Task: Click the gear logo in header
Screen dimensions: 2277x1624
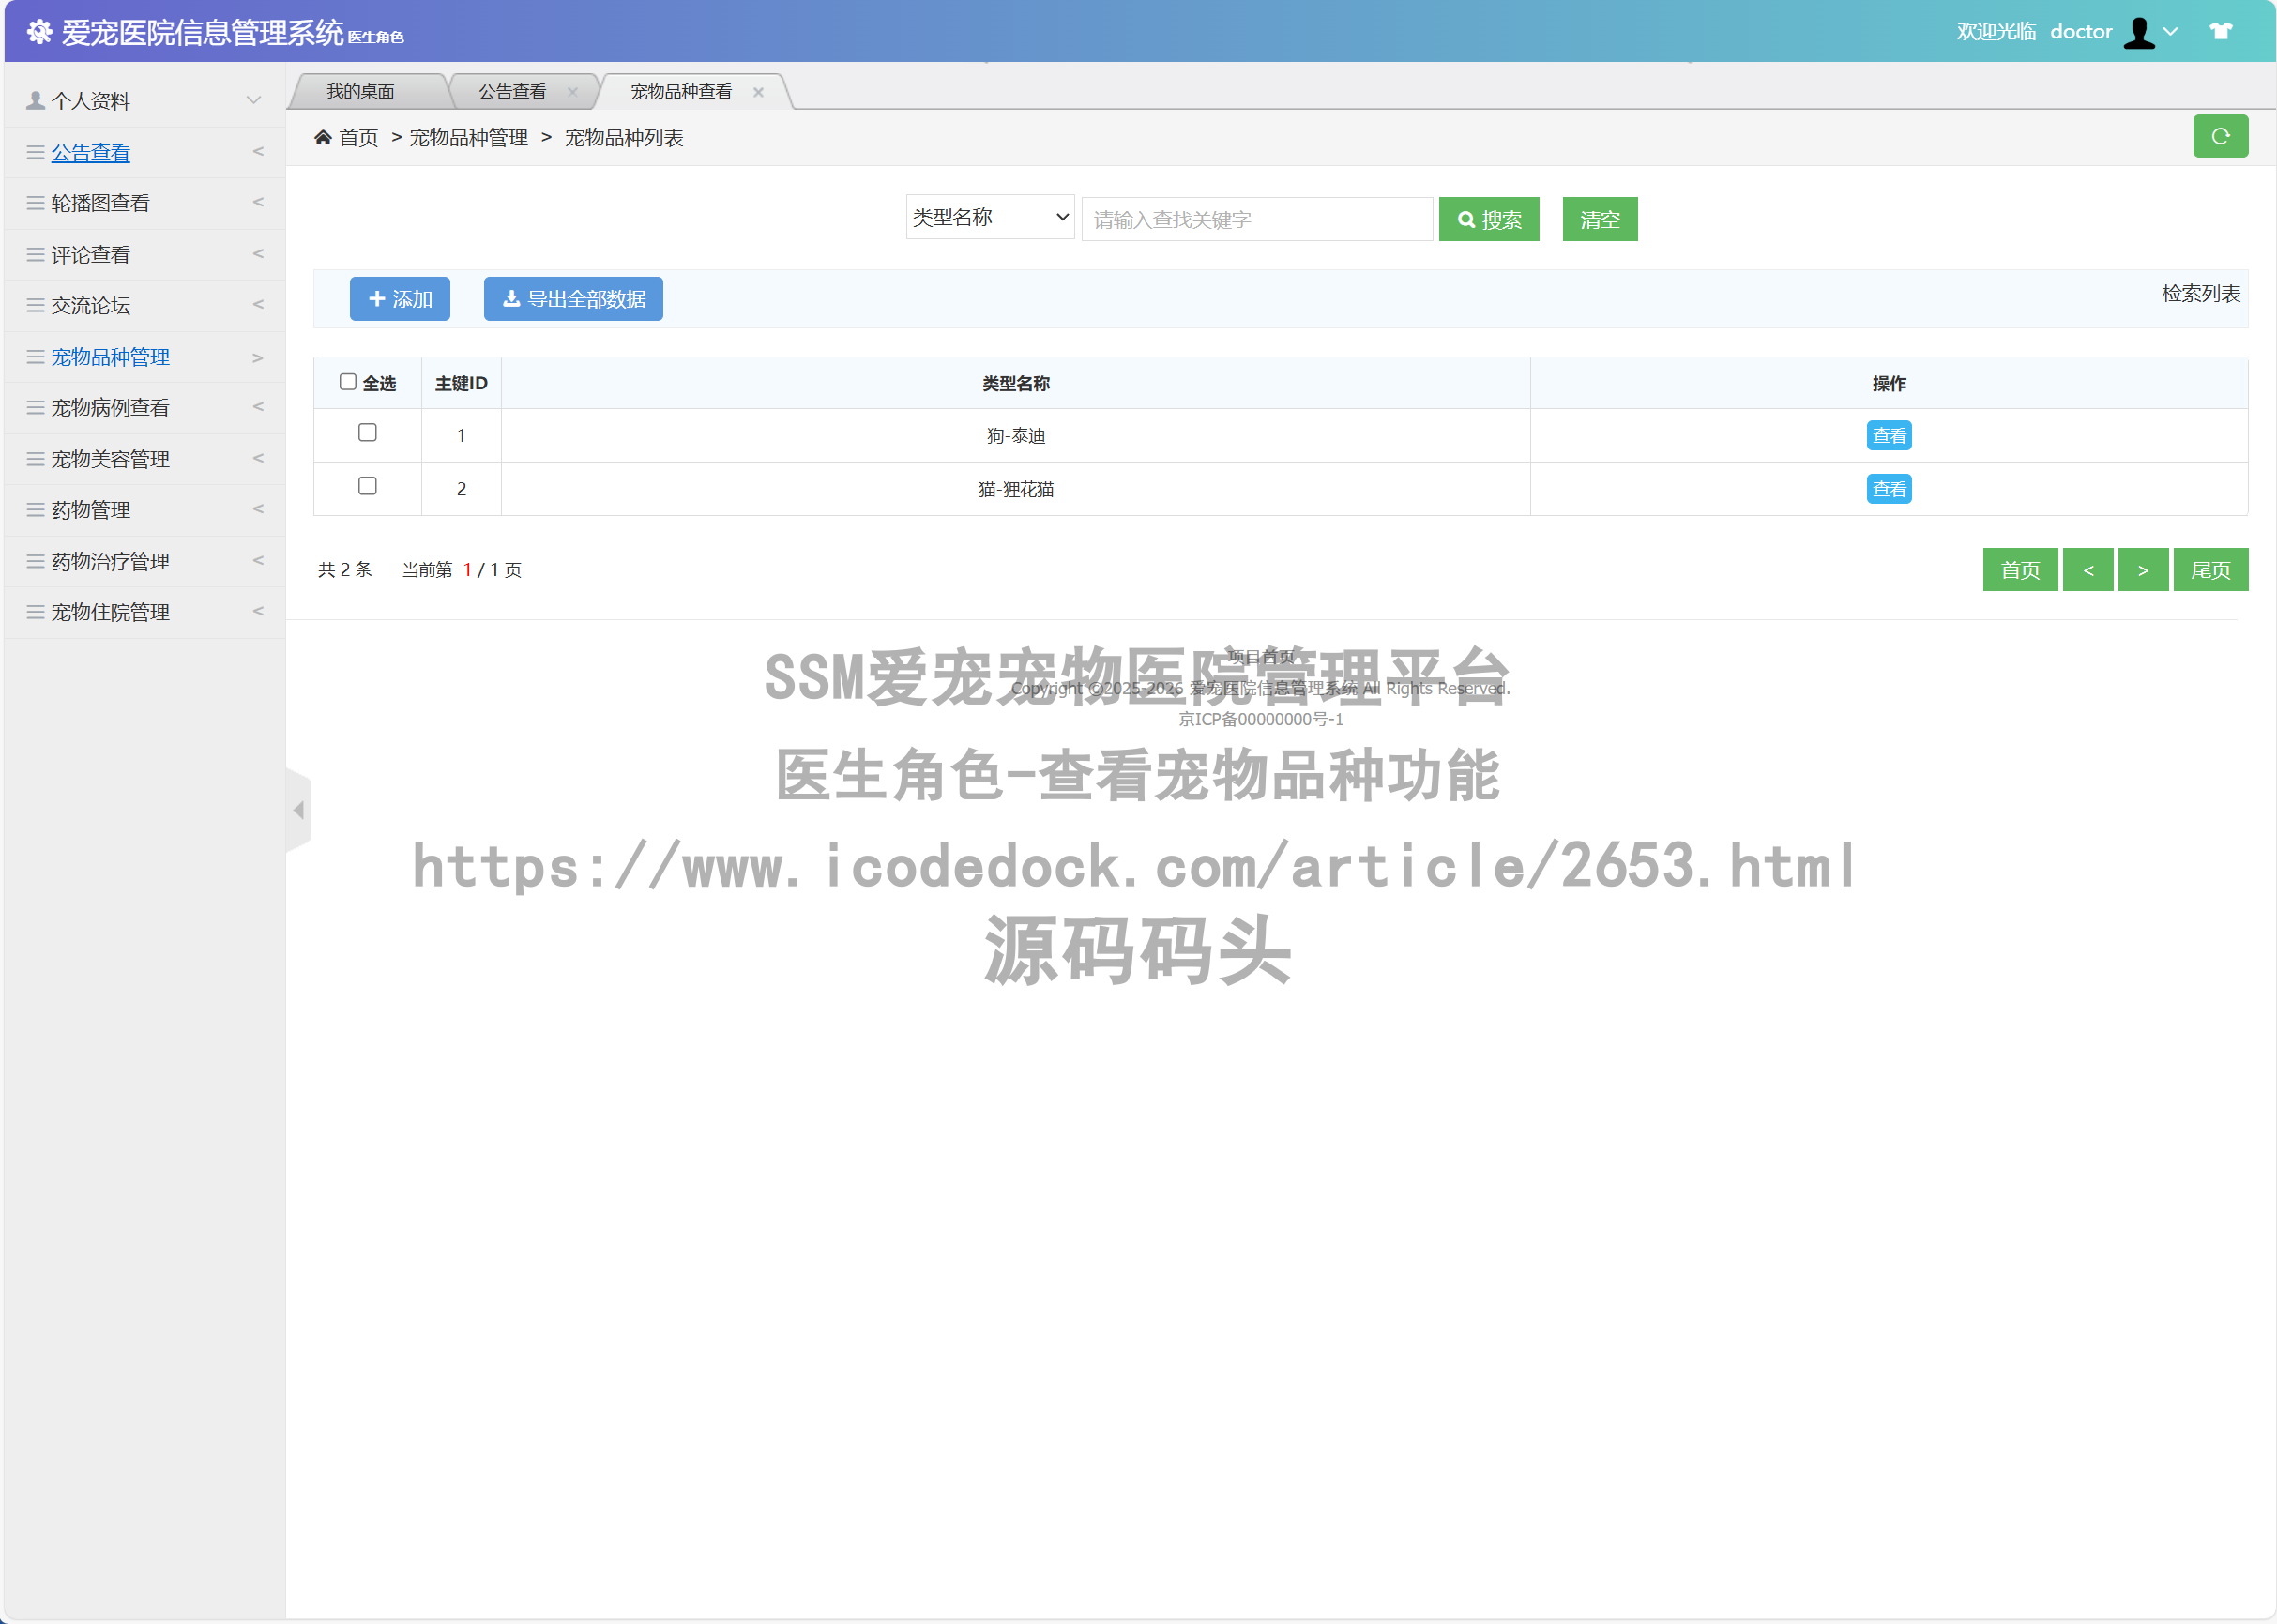Action: pos(39,32)
